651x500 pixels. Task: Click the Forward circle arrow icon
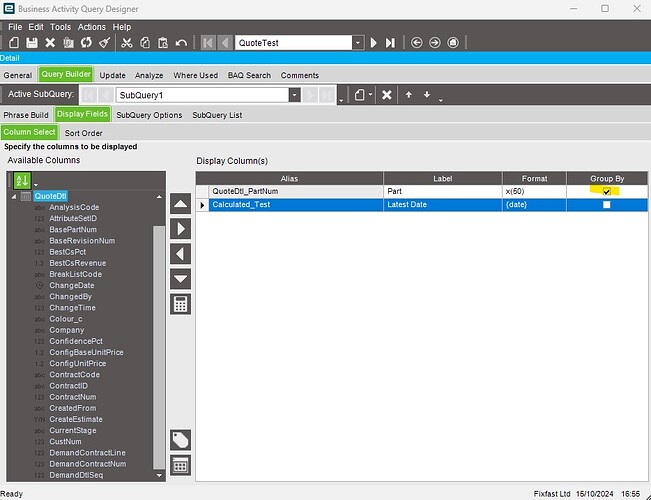[435, 43]
